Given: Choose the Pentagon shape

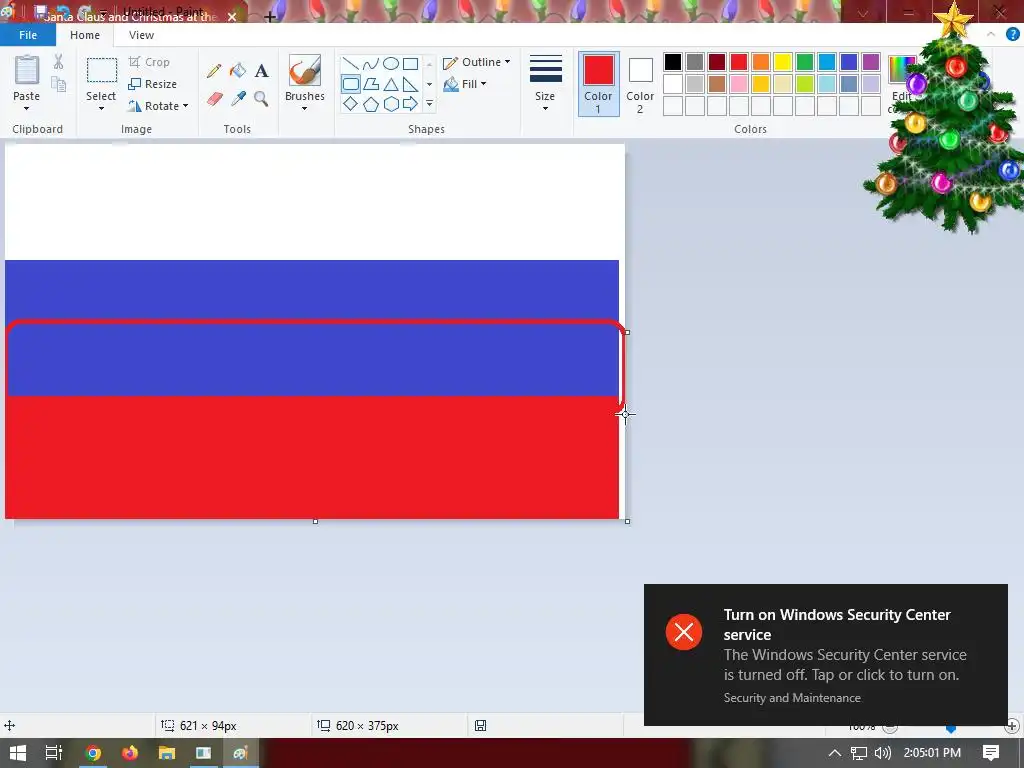Looking at the screenshot, I should pyautogui.click(x=371, y=104).
